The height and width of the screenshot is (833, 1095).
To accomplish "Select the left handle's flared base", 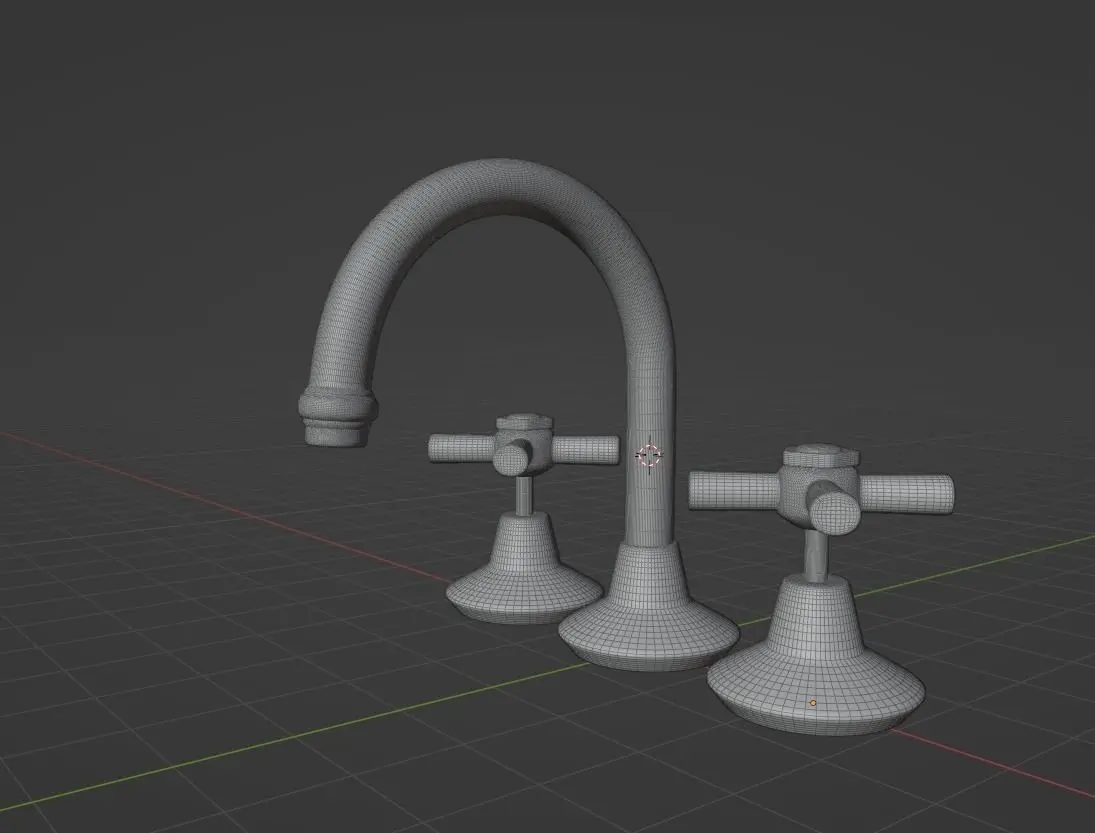I will click(x=524, y=568).
